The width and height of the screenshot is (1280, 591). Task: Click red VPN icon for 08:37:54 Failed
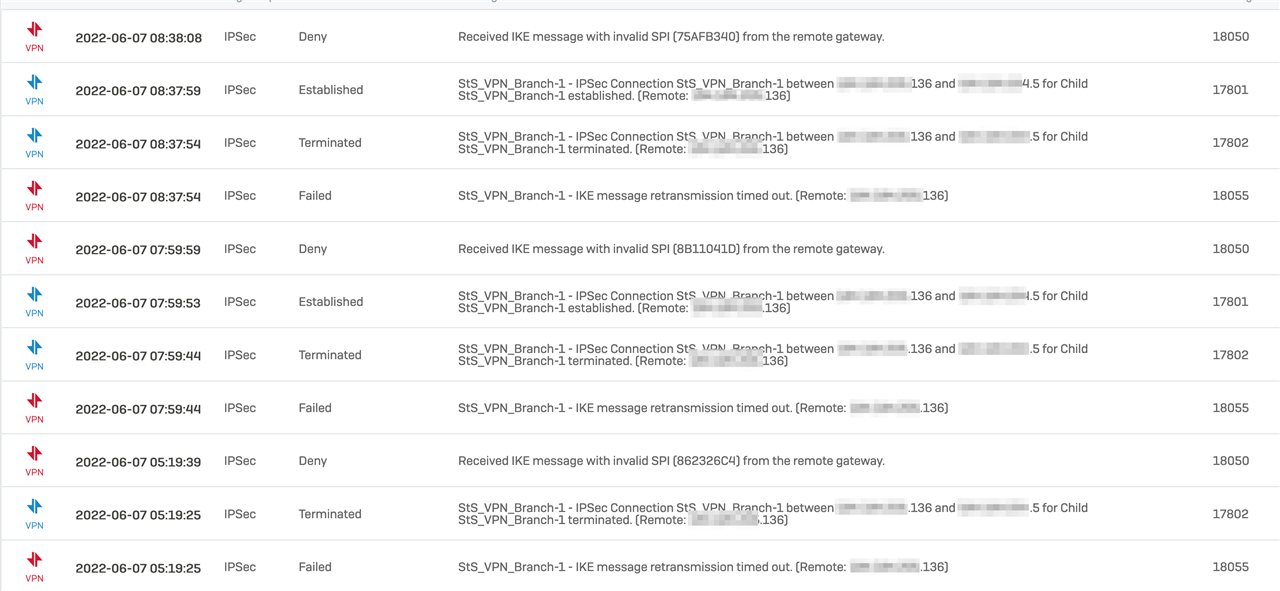pos(35,195)
